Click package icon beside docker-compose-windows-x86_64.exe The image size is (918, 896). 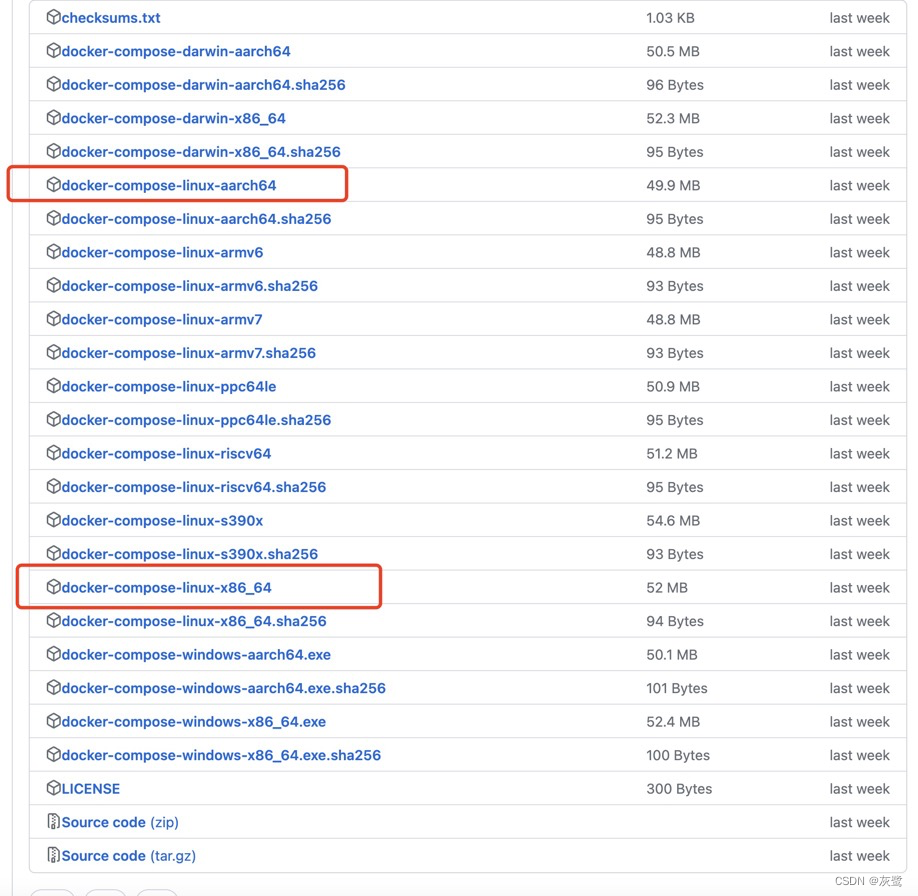(x=53, y=721)
